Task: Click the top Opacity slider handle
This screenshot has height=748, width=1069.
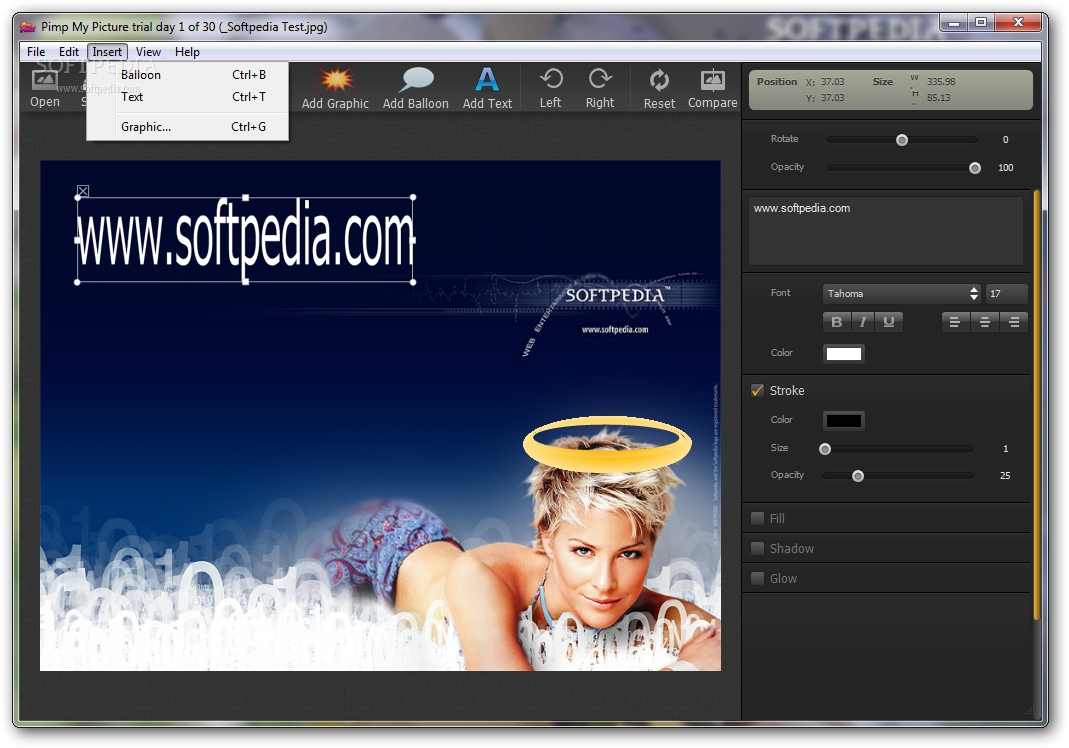Action: tap(975, 168)
